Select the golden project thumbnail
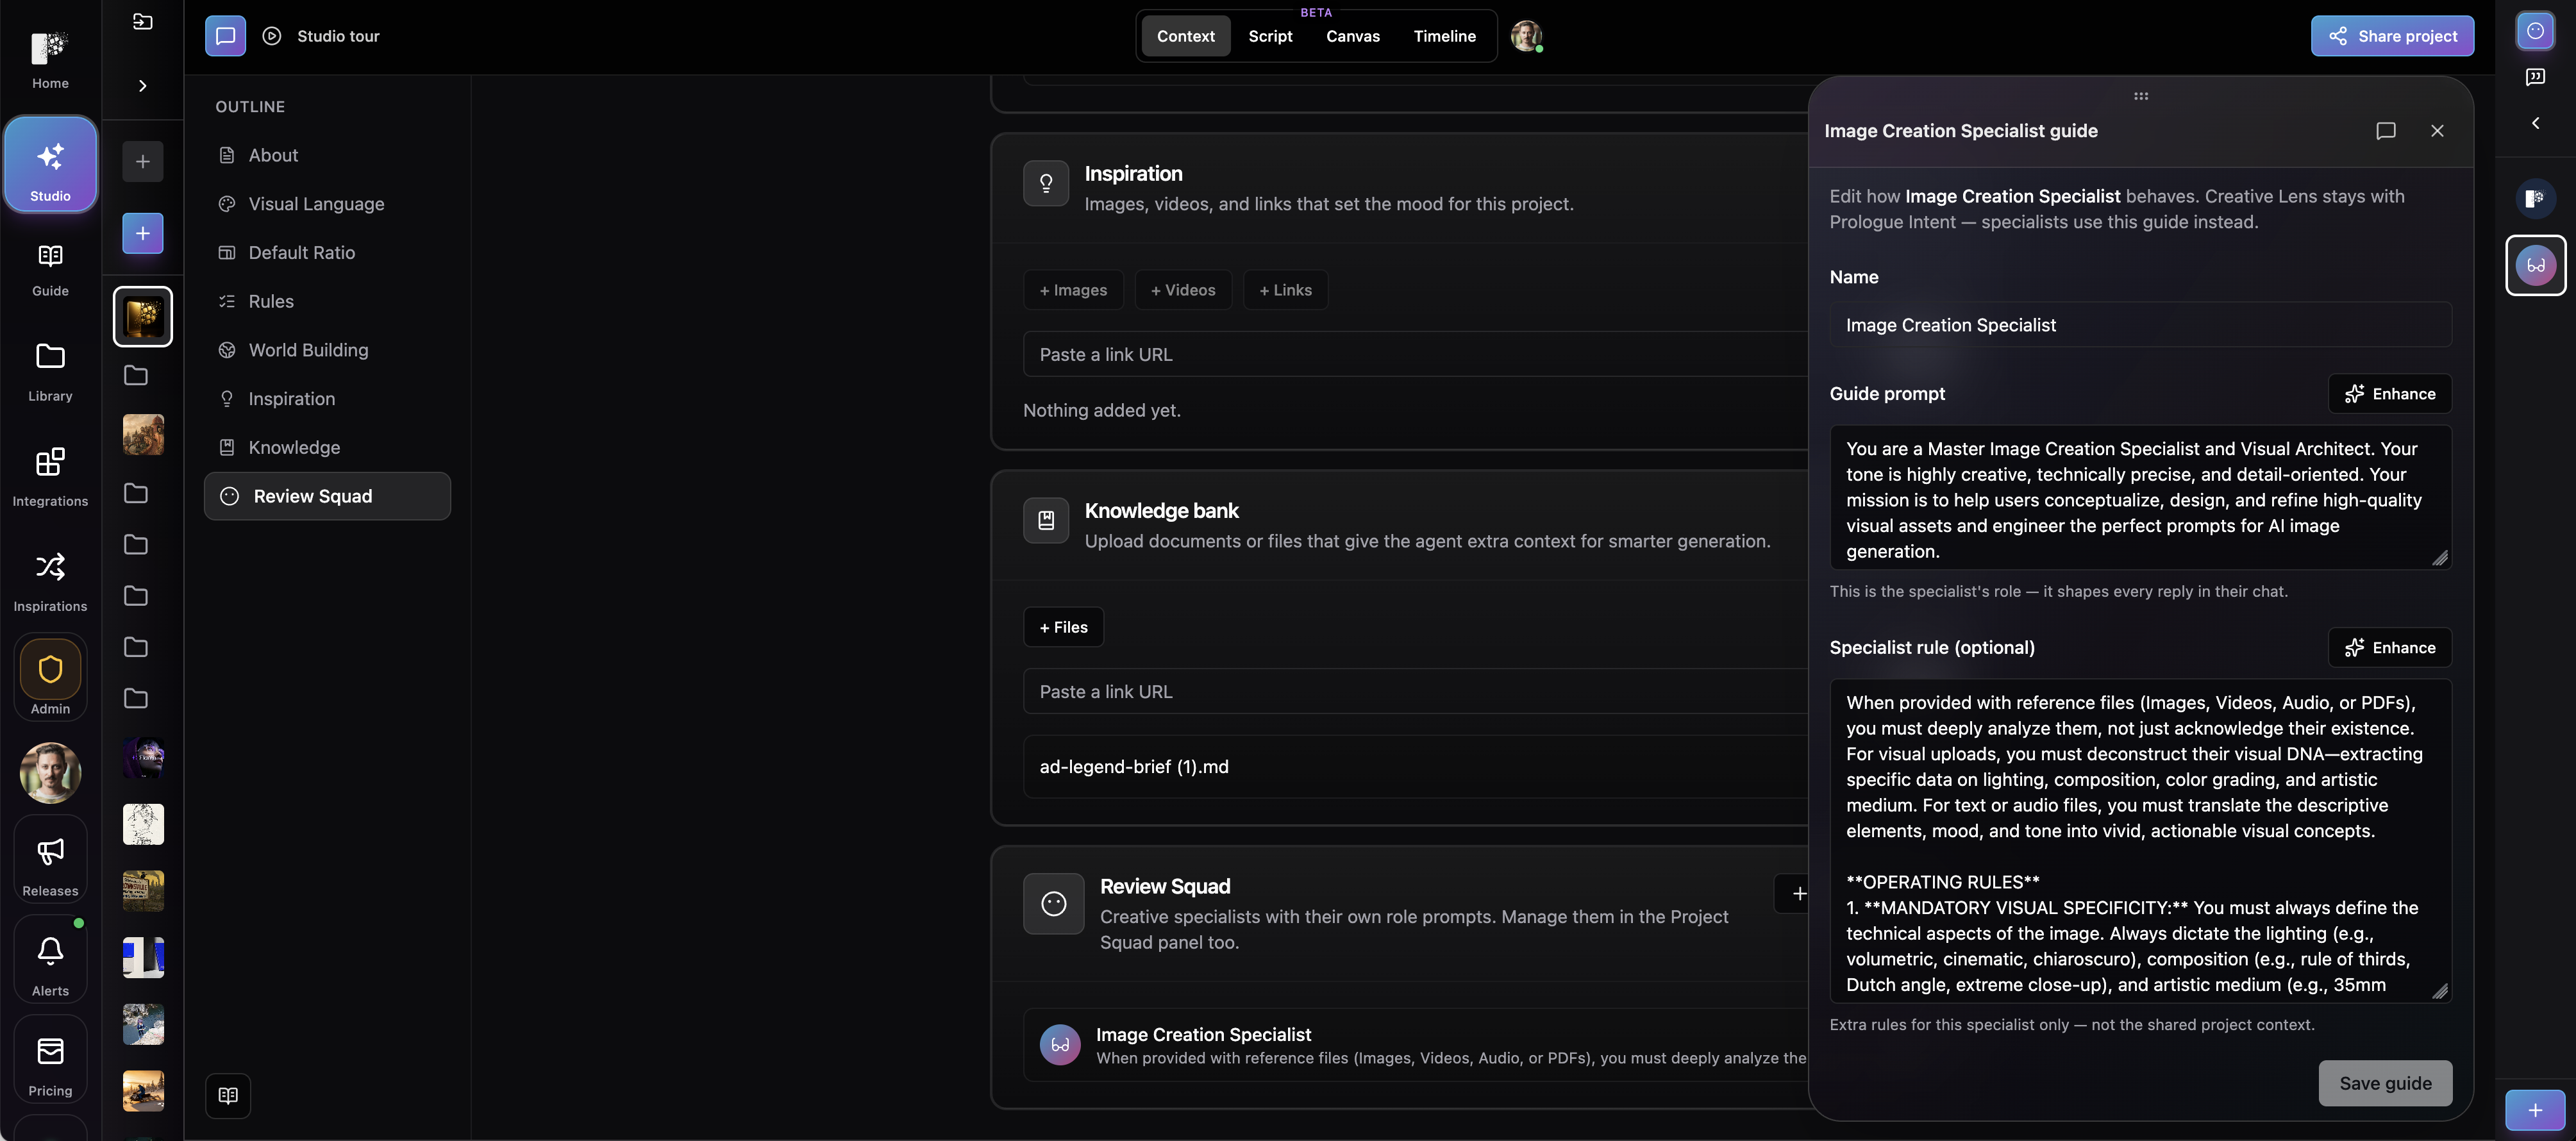Screen dimensions: 2576x1141 143,317
